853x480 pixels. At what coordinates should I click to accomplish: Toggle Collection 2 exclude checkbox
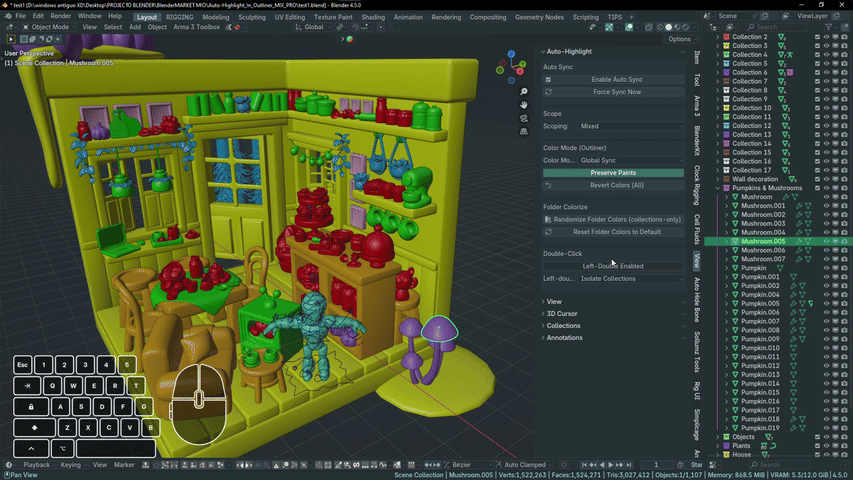click(817, 37)
